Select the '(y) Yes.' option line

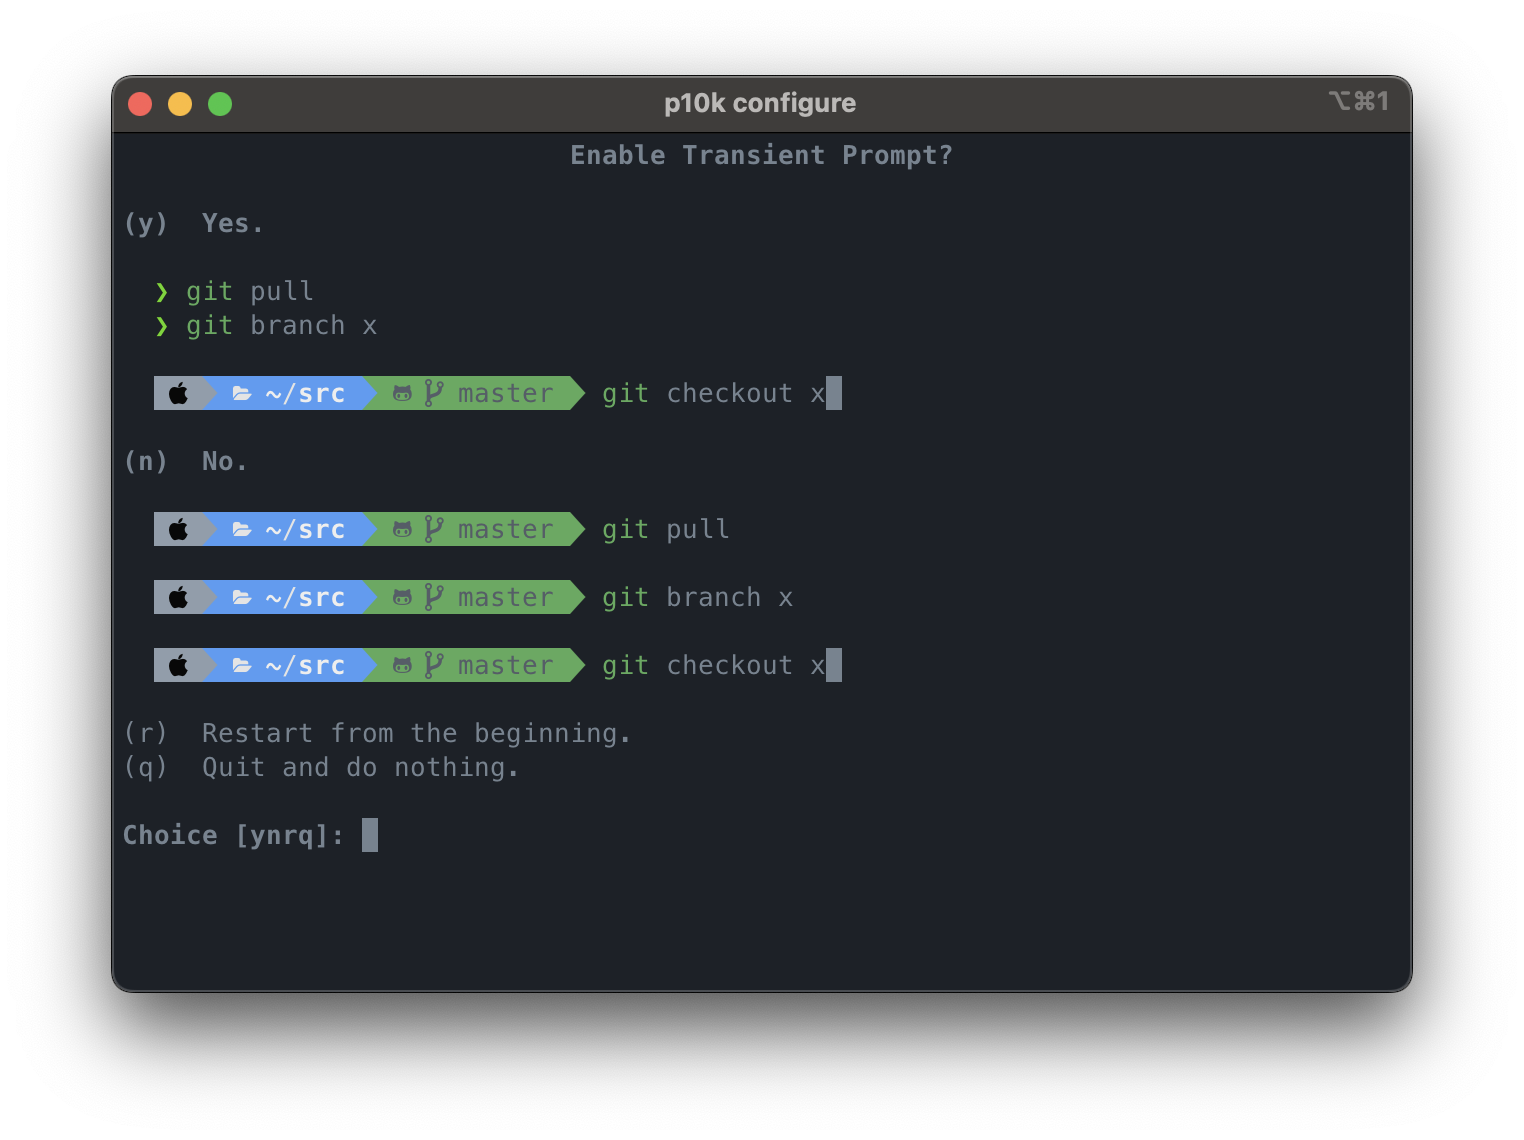point(194,224)
